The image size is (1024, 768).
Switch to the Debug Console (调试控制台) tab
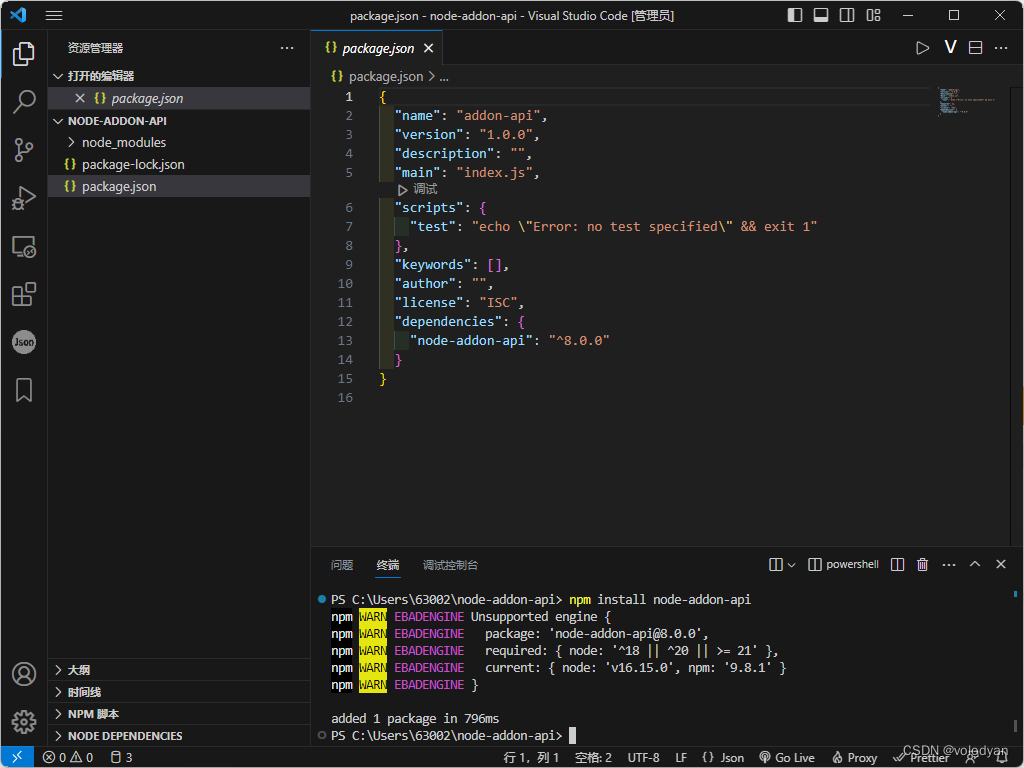pyautogui.click(x=450, y=565)
